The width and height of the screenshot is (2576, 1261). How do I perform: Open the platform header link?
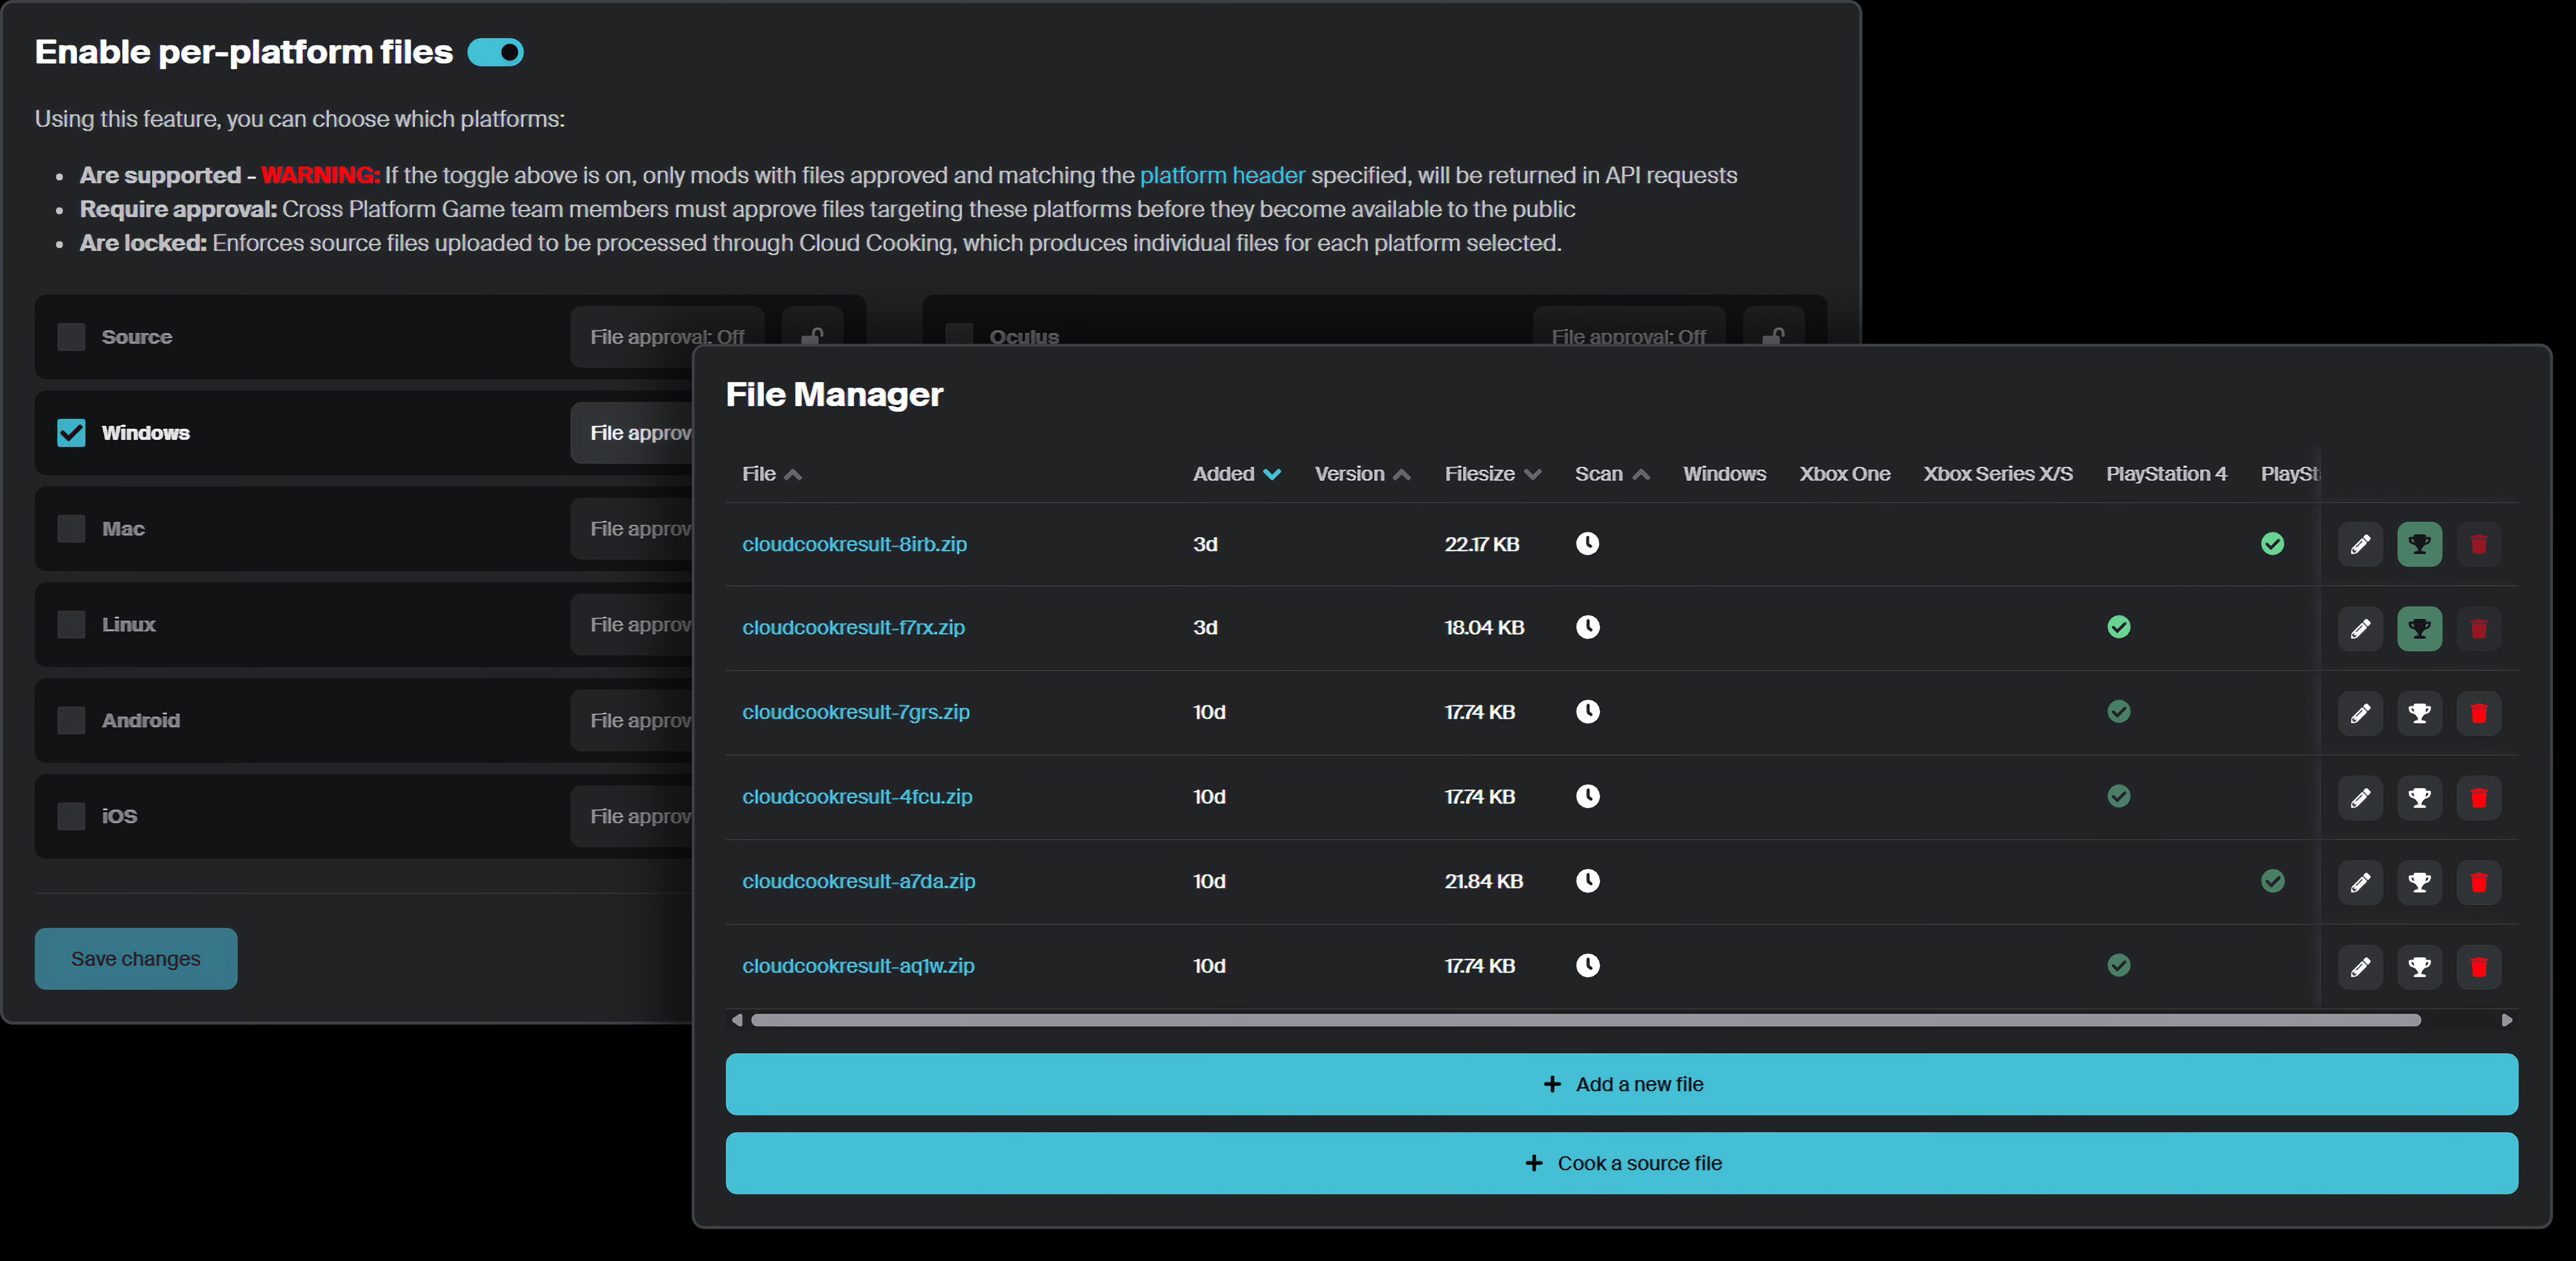pos(1222,175)
